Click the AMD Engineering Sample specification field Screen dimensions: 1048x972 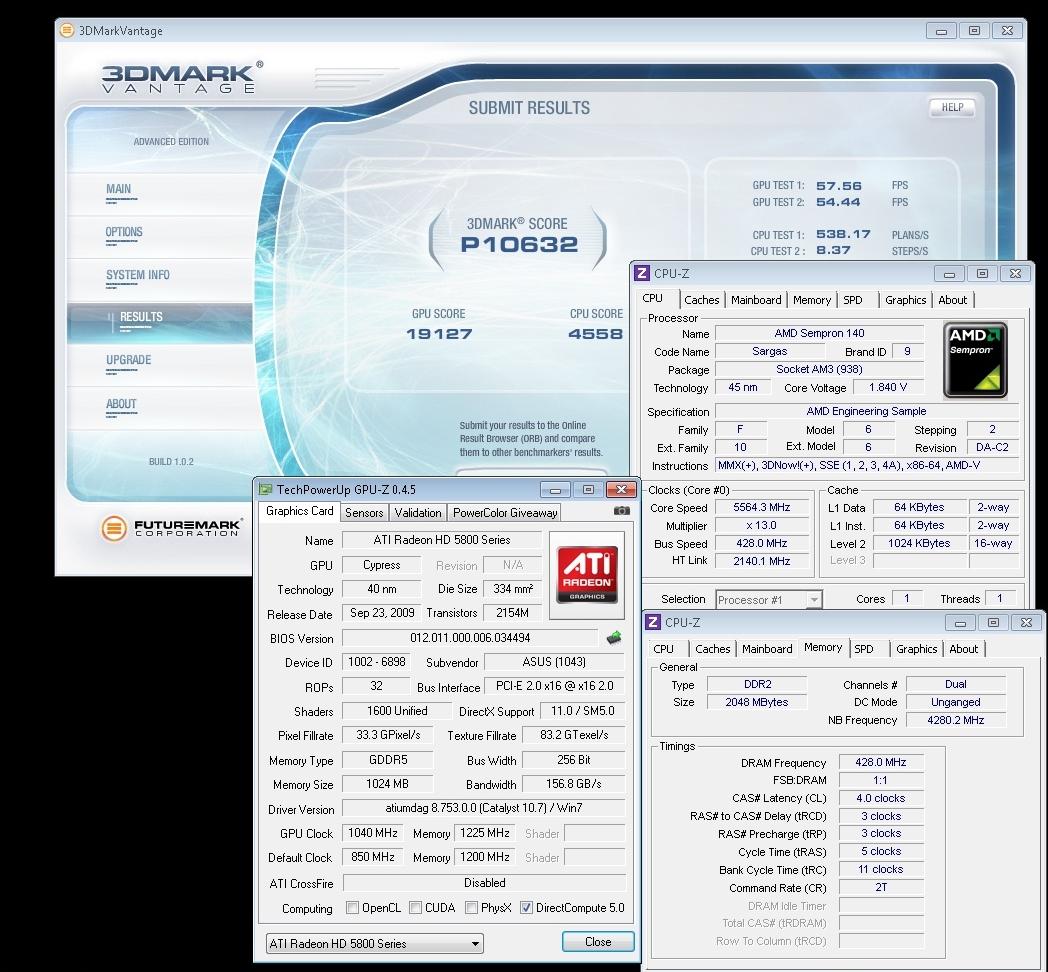[866, 411]
